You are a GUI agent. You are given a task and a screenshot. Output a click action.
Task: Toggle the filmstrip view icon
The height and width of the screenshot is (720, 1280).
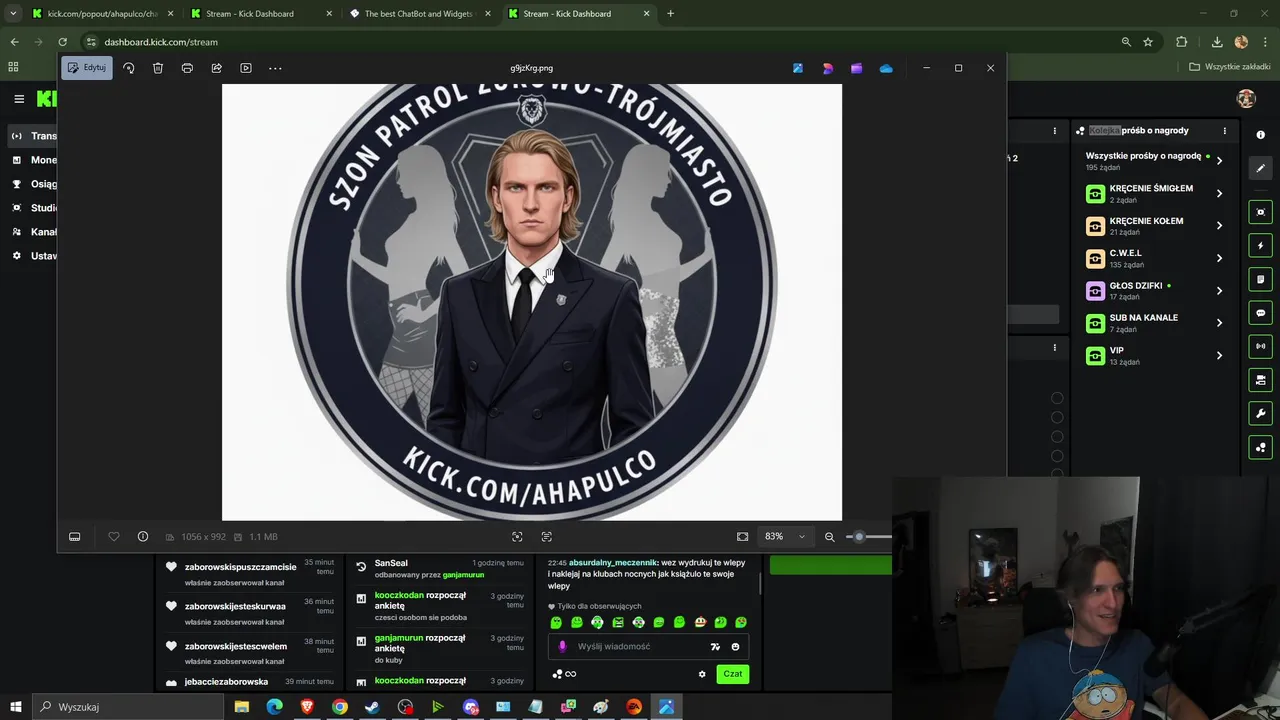pos(74,537)
